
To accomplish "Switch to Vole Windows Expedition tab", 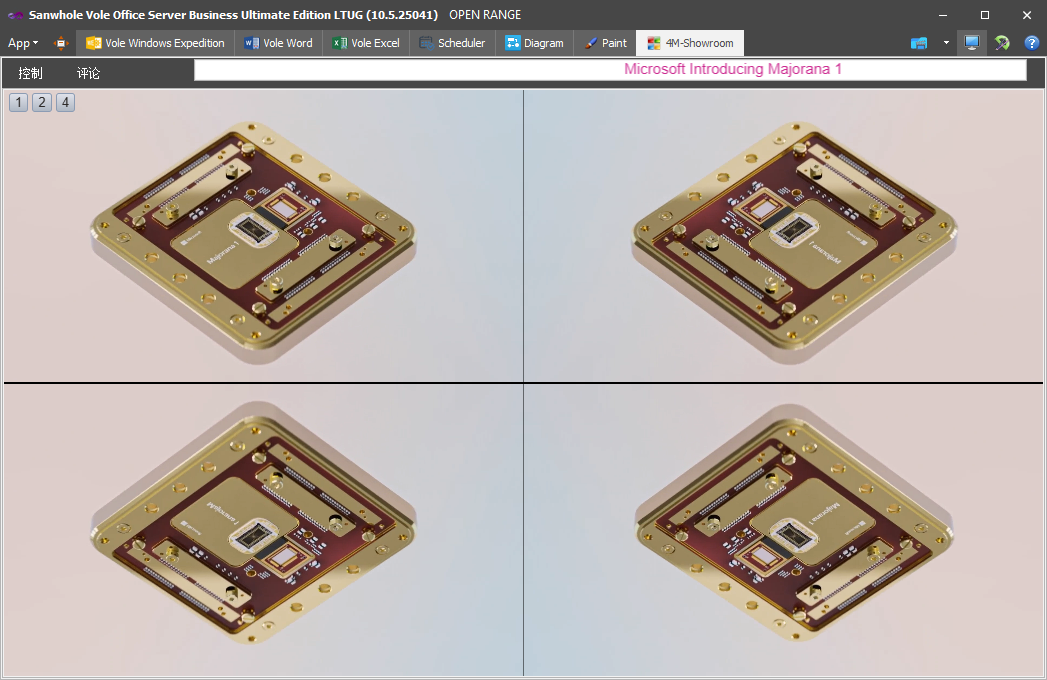I will point(155,43).
